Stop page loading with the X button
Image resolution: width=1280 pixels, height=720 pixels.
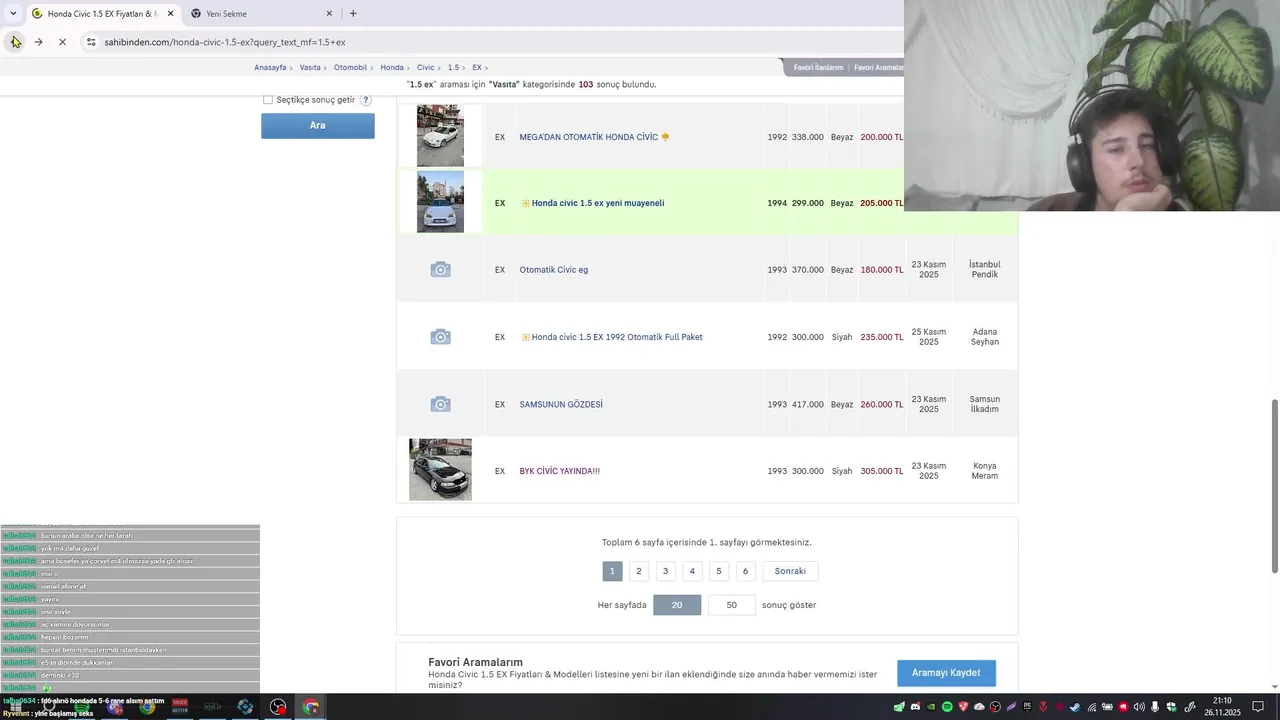click(x=62, y=42)
